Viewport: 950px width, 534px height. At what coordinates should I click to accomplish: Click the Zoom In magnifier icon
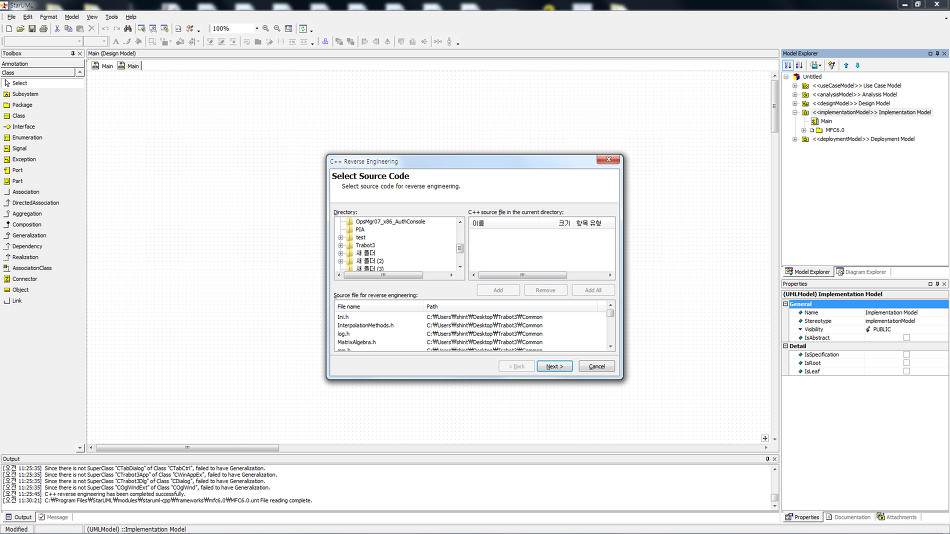(265, 29)
